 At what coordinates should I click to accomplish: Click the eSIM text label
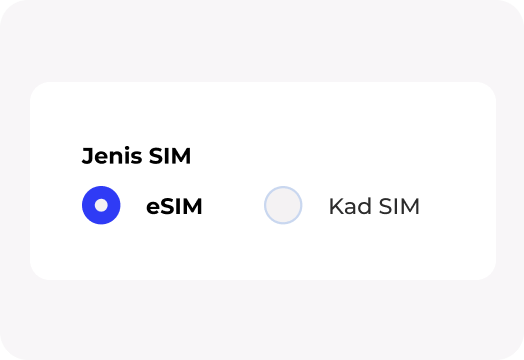click(x=174, y=206)
